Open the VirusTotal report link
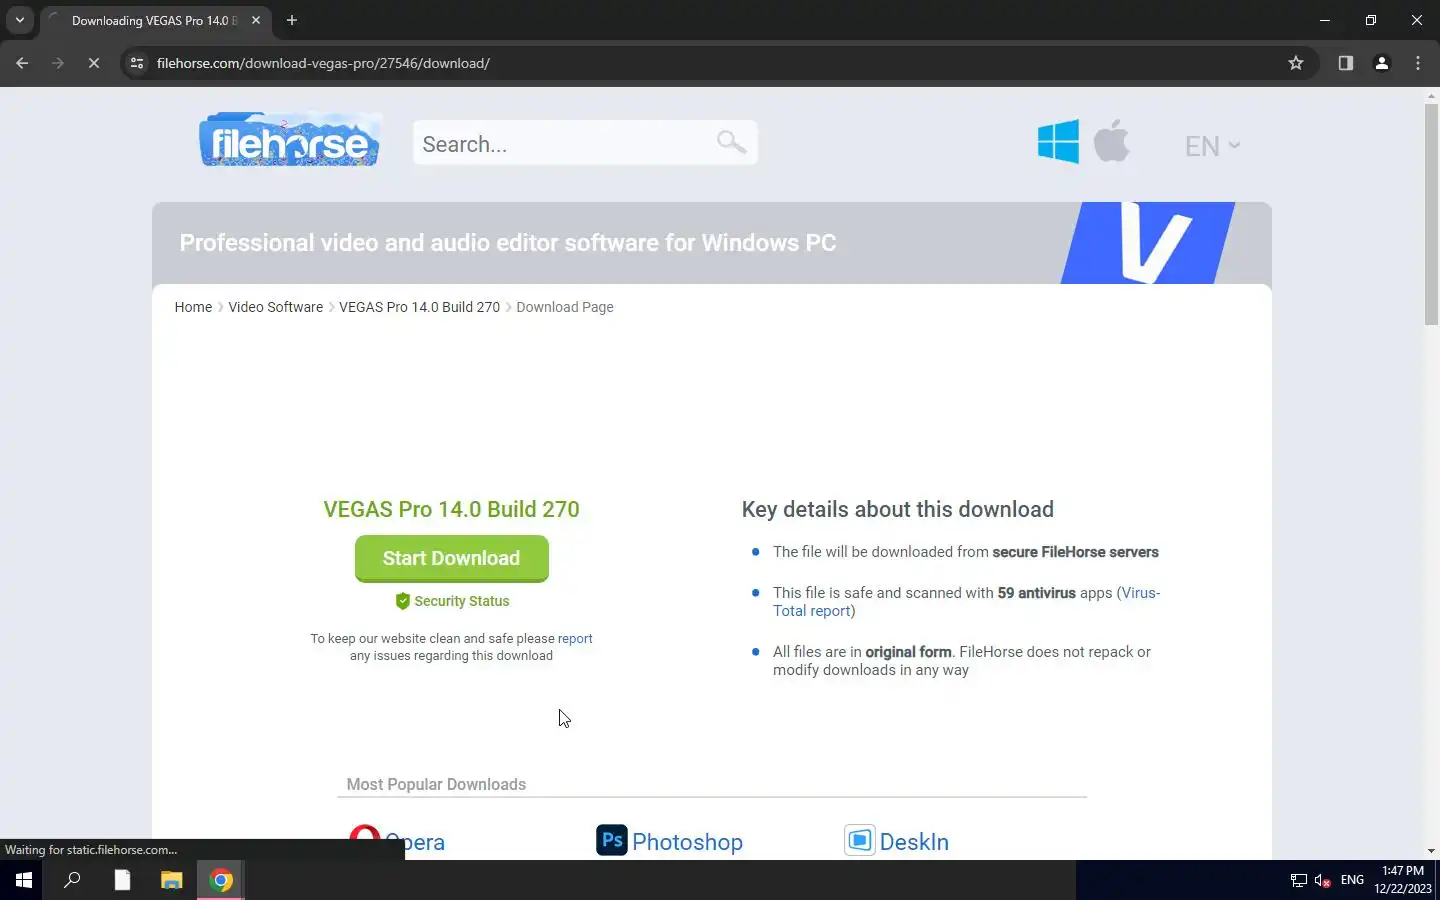The height and width of the screenshot is (900, 1440). point(966,602)
